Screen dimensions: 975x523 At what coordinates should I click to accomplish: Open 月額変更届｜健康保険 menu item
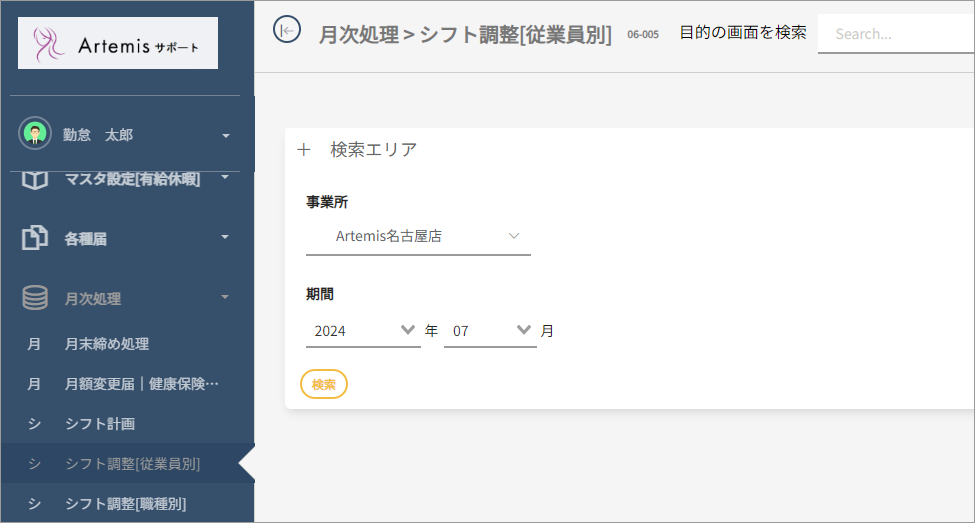pyautogui.click(x=141, y=384)
